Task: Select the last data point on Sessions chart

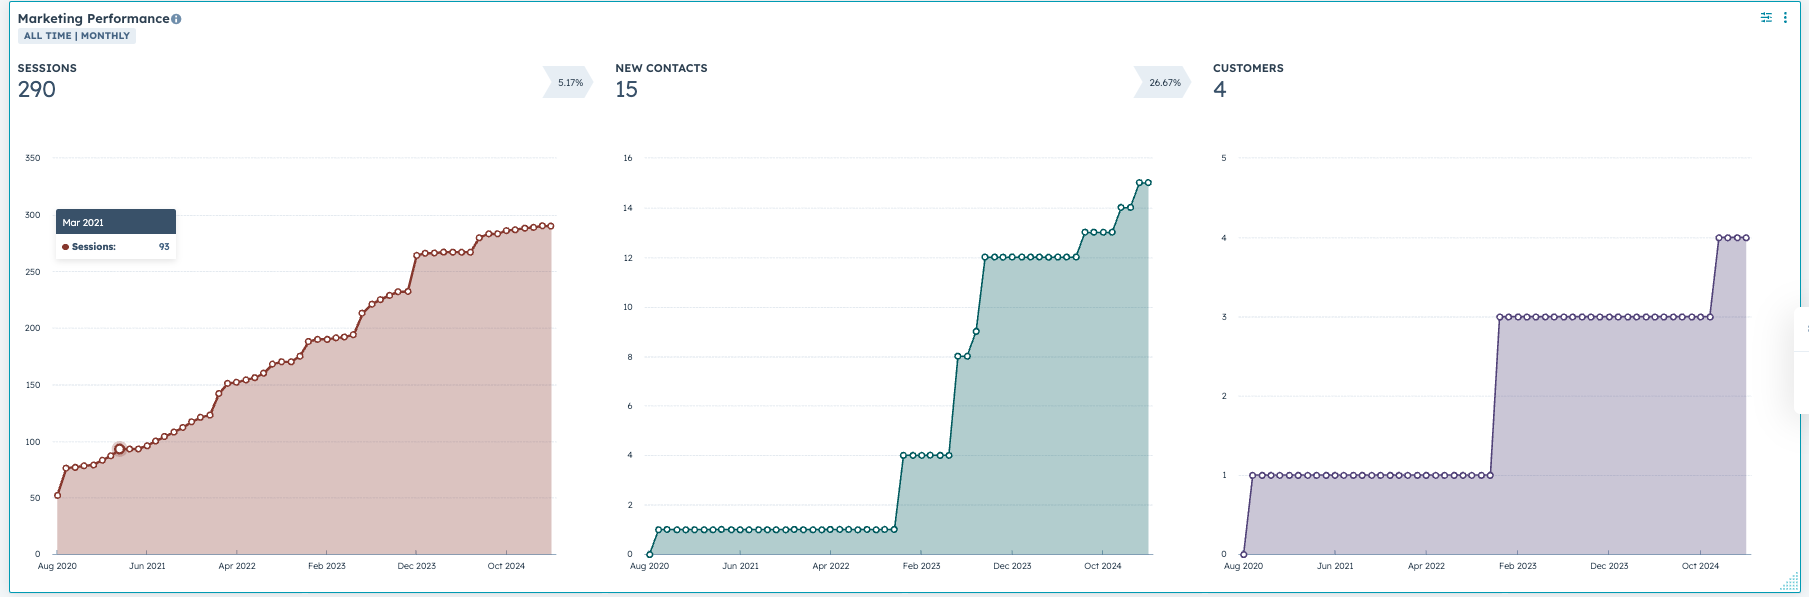Action: tap(551, 226)
